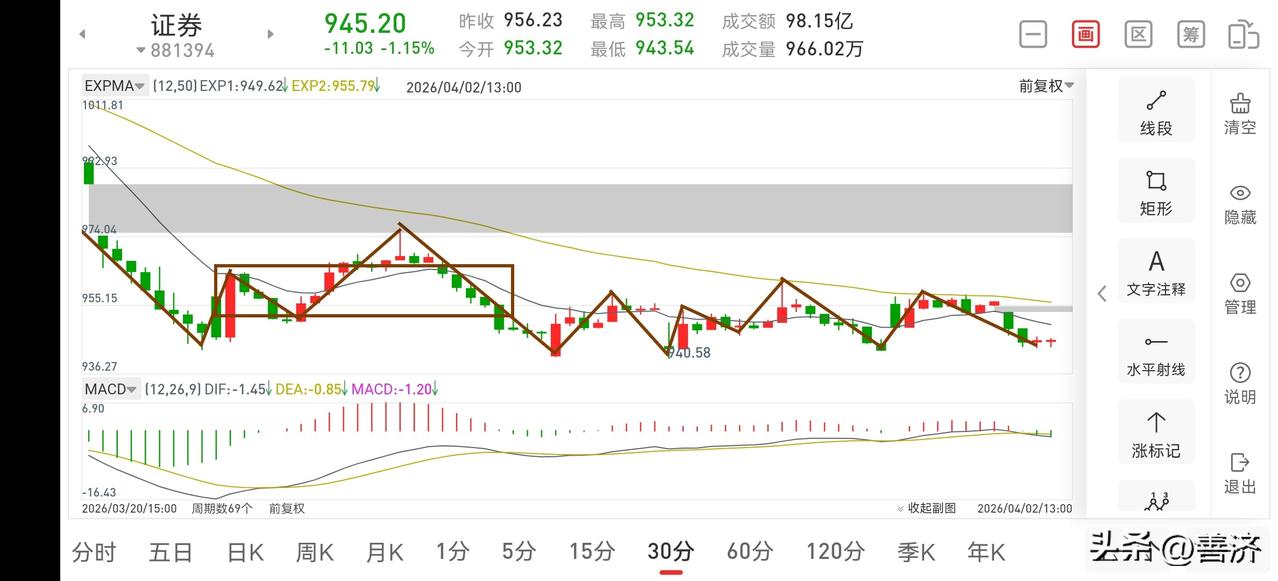Image resolution: width=1278 pixels, height=581 pixels.
Task: Select the 文字注释 text annotation tool
Action: point(1156,273)
